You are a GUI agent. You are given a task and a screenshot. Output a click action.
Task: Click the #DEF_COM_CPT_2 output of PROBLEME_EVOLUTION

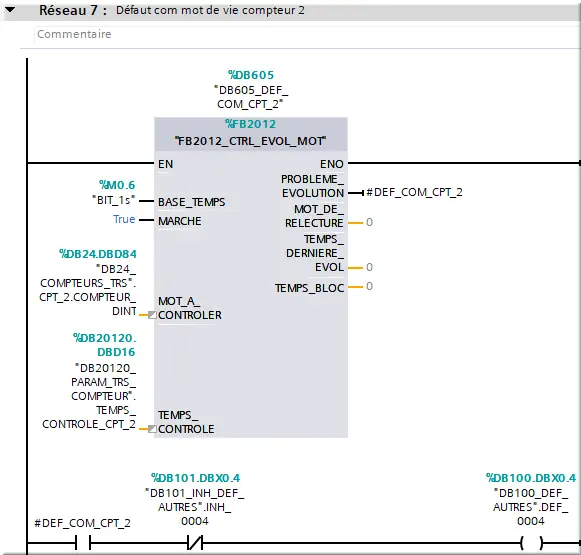[414, 192]
